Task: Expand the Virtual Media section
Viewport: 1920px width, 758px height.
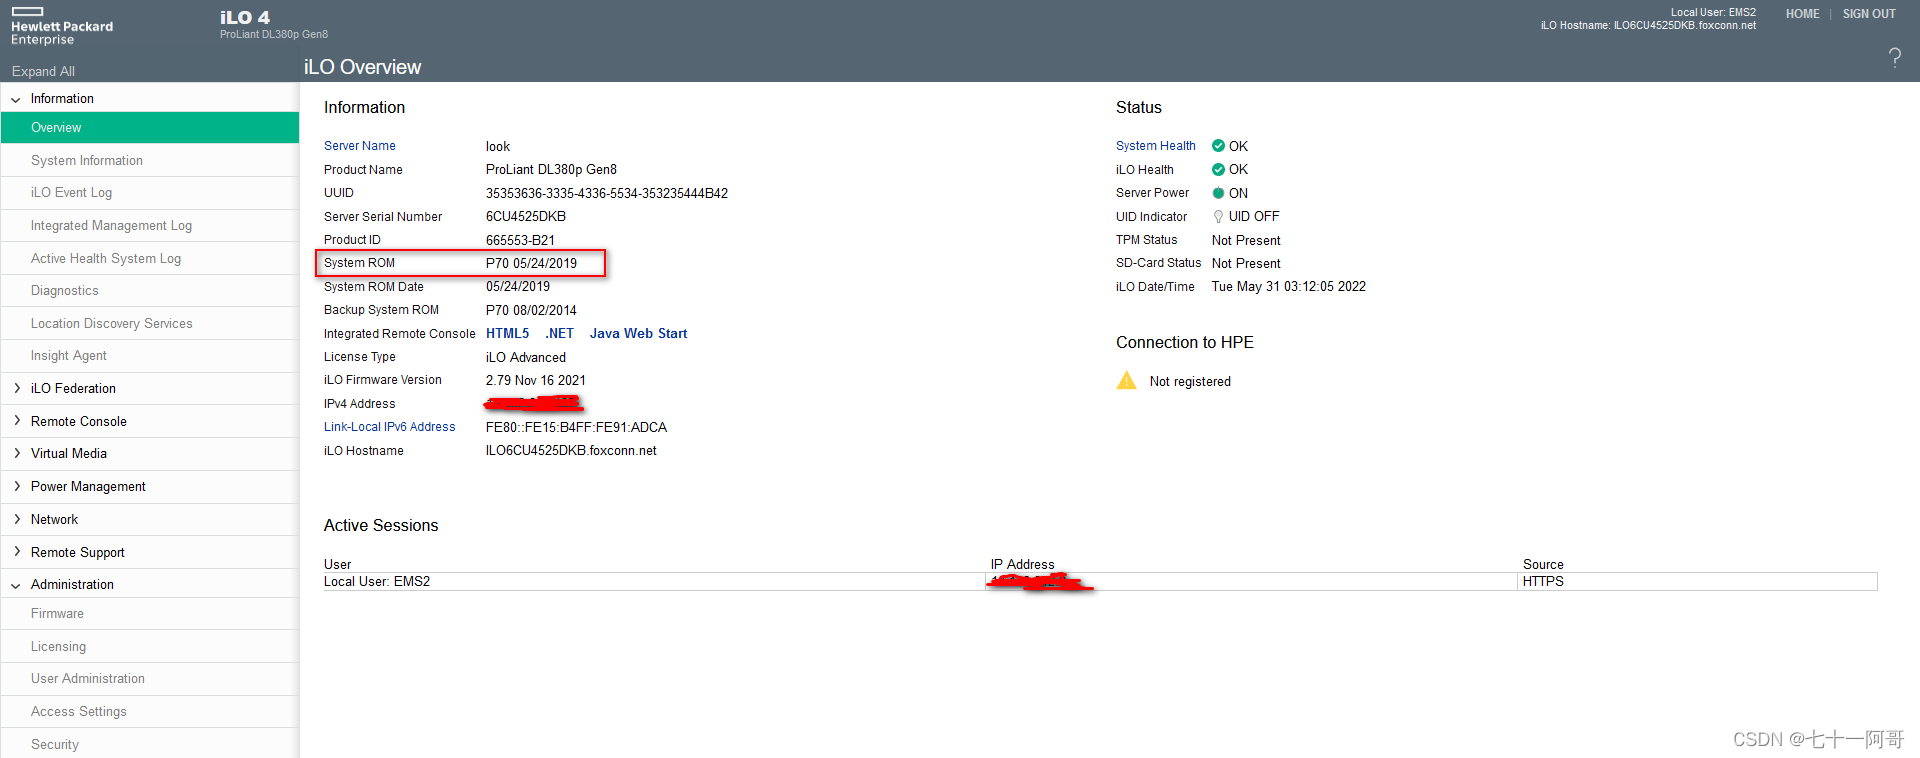Action: 16,453
